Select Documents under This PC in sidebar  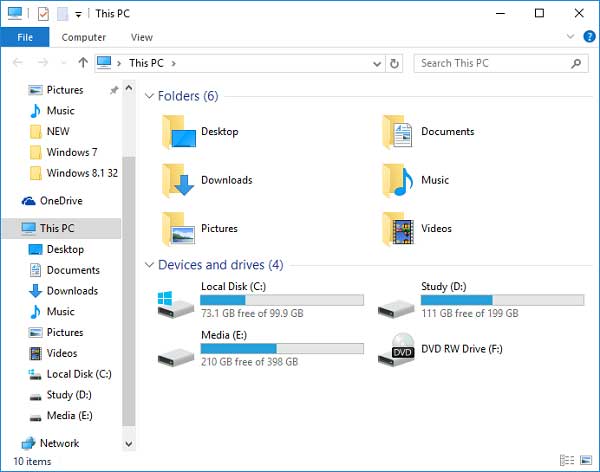click(73, 270)
